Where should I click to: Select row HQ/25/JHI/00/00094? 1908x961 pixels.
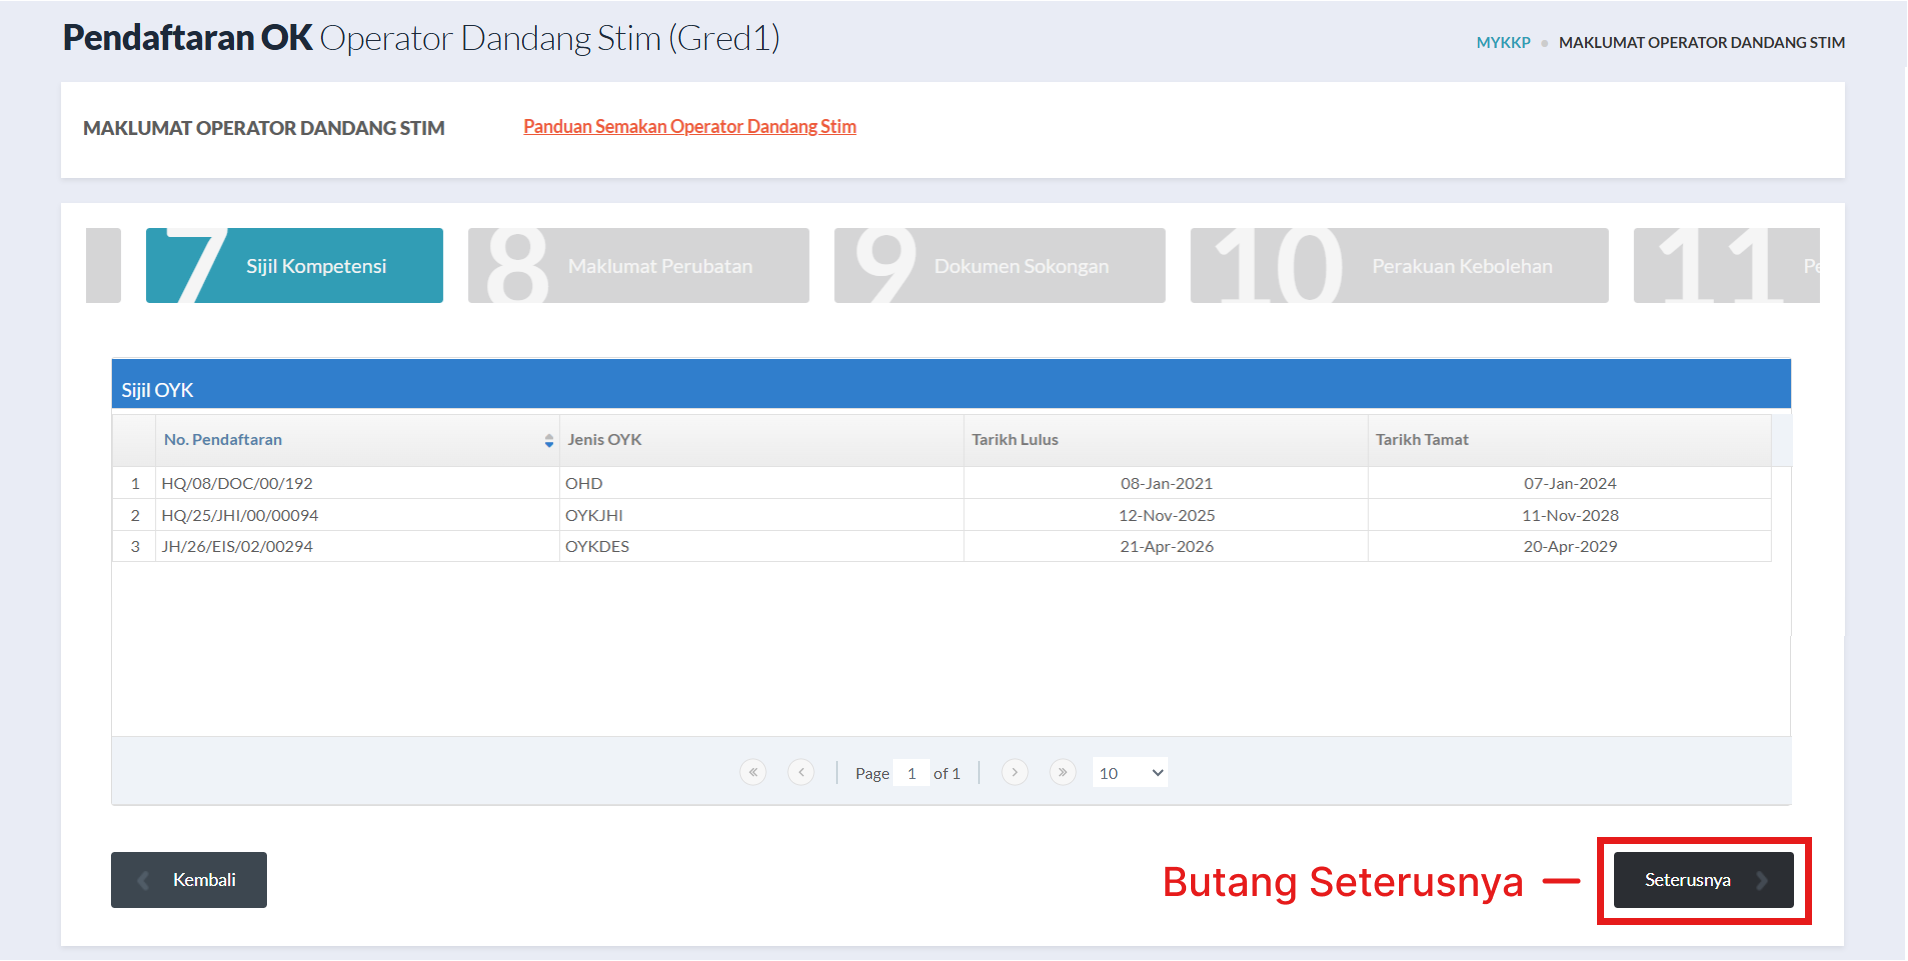240,515
